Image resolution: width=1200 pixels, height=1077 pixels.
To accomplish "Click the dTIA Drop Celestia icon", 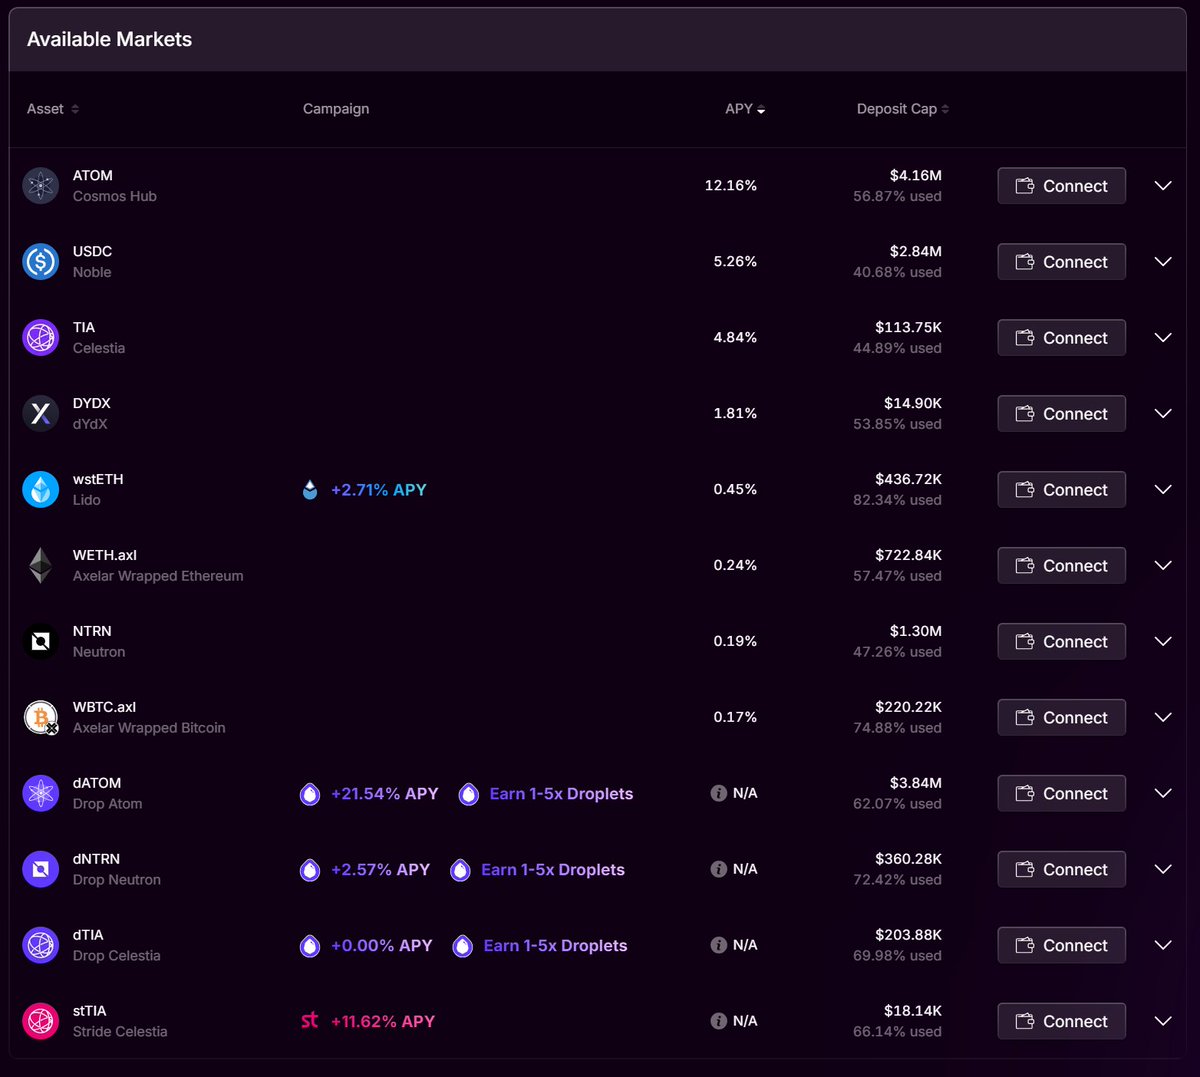I will pyautogui.click(x=41, y=946).
